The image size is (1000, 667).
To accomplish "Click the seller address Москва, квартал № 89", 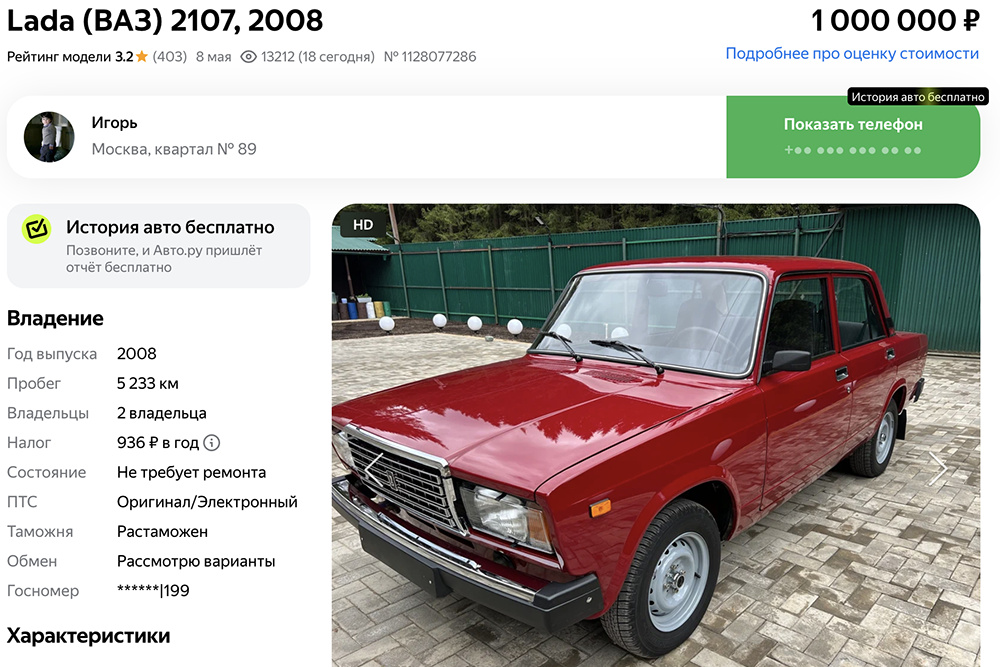I will coord(174,149).
